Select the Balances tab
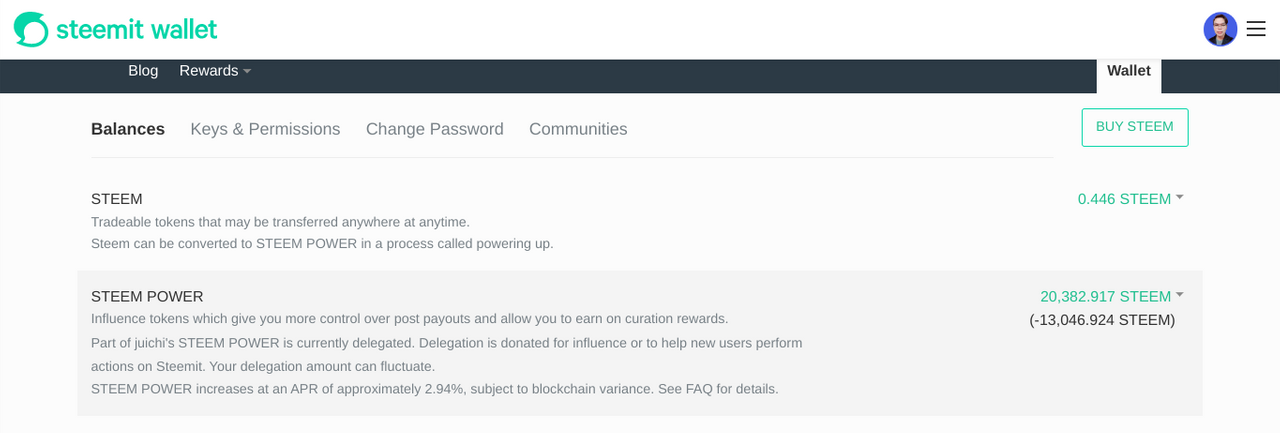Viewport: 1280px width, 433px height. coord(128,129)
